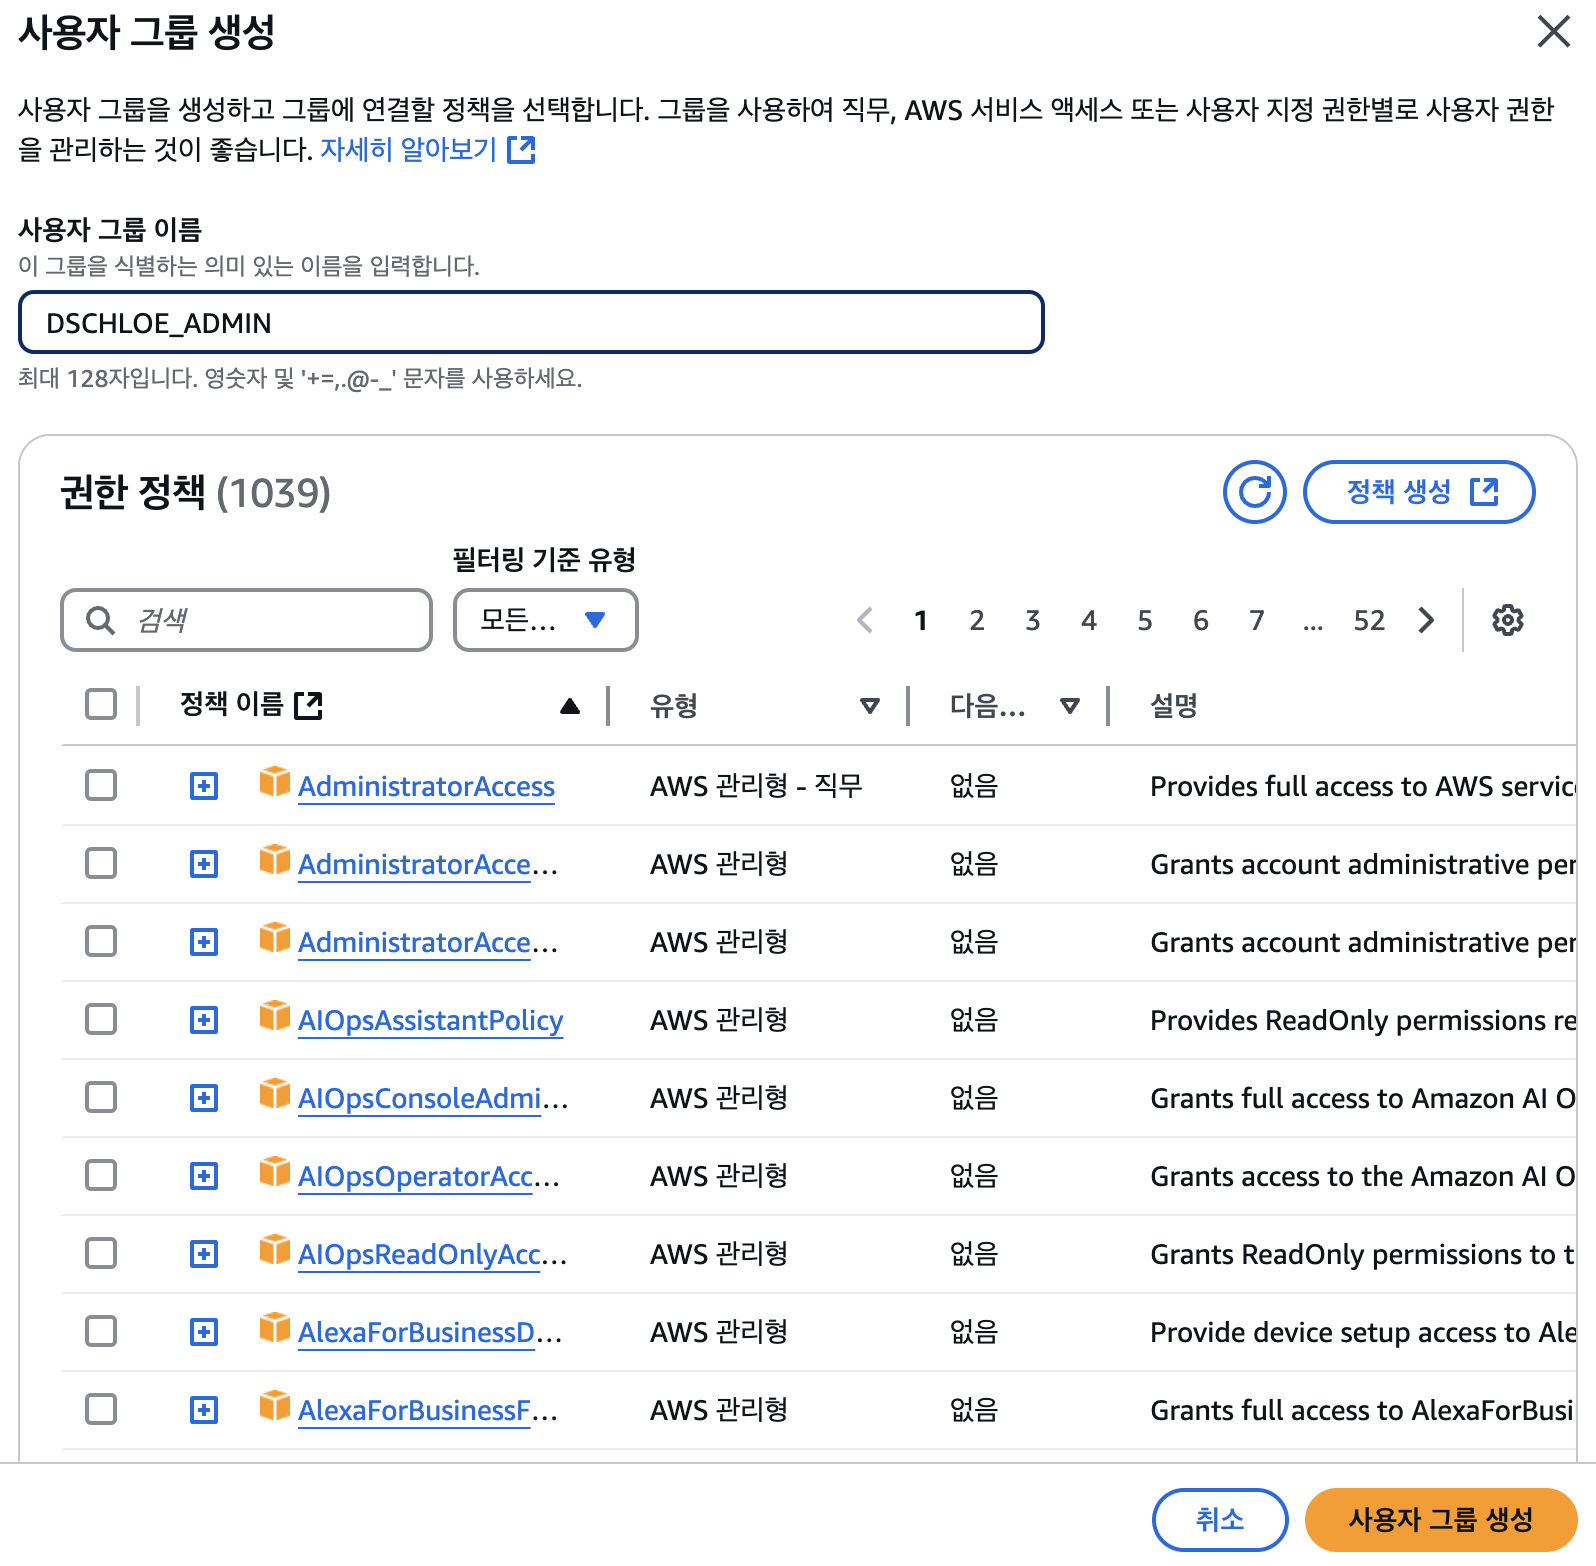Sort by policy name ascending arrow
The image size is (1596, 1566).
(x=570, y=706)
